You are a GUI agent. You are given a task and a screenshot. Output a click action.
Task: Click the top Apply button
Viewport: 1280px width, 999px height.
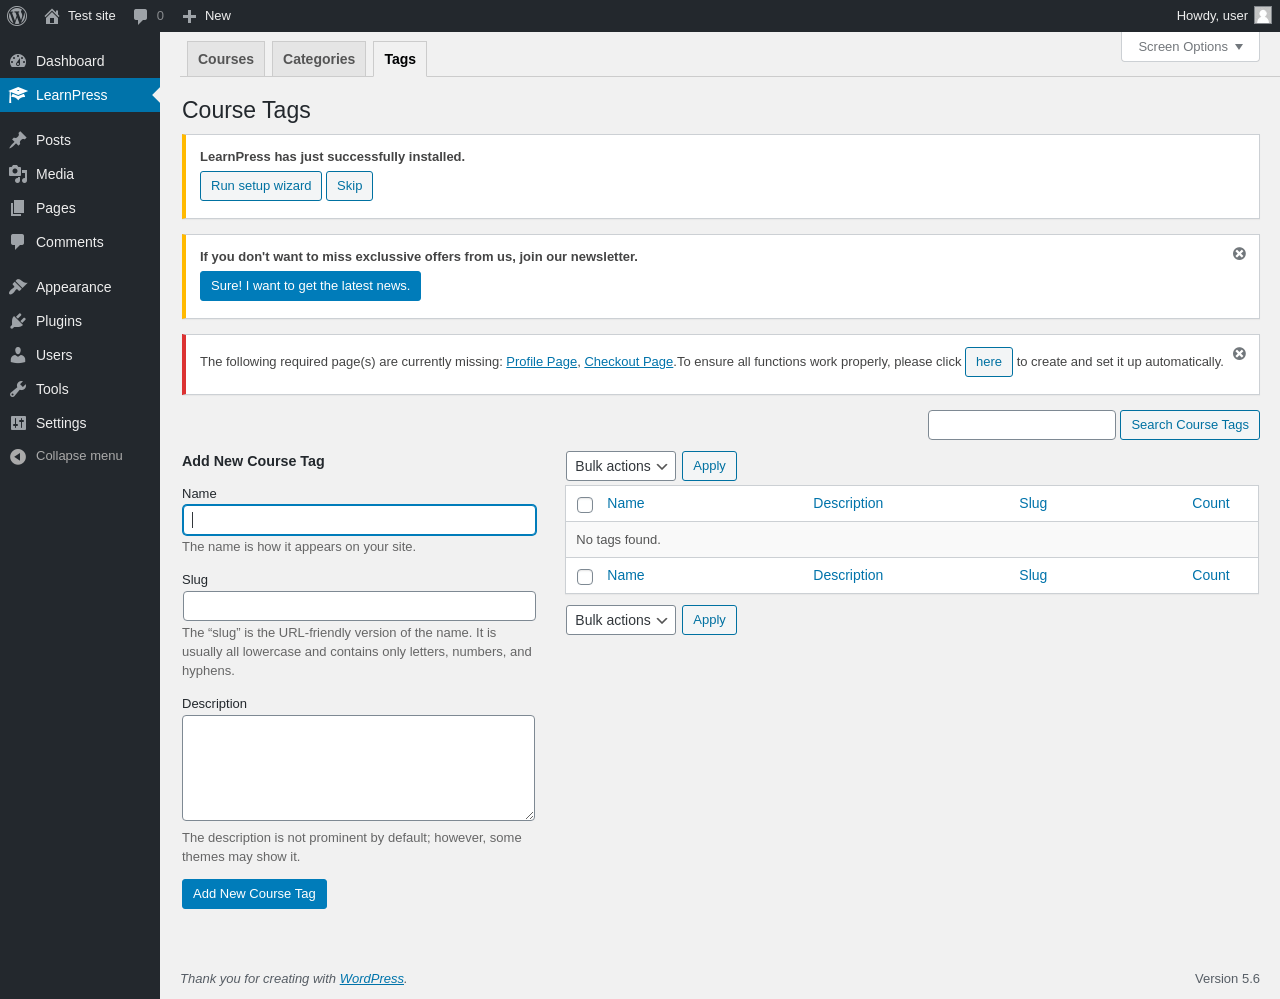tap(709, 466)
